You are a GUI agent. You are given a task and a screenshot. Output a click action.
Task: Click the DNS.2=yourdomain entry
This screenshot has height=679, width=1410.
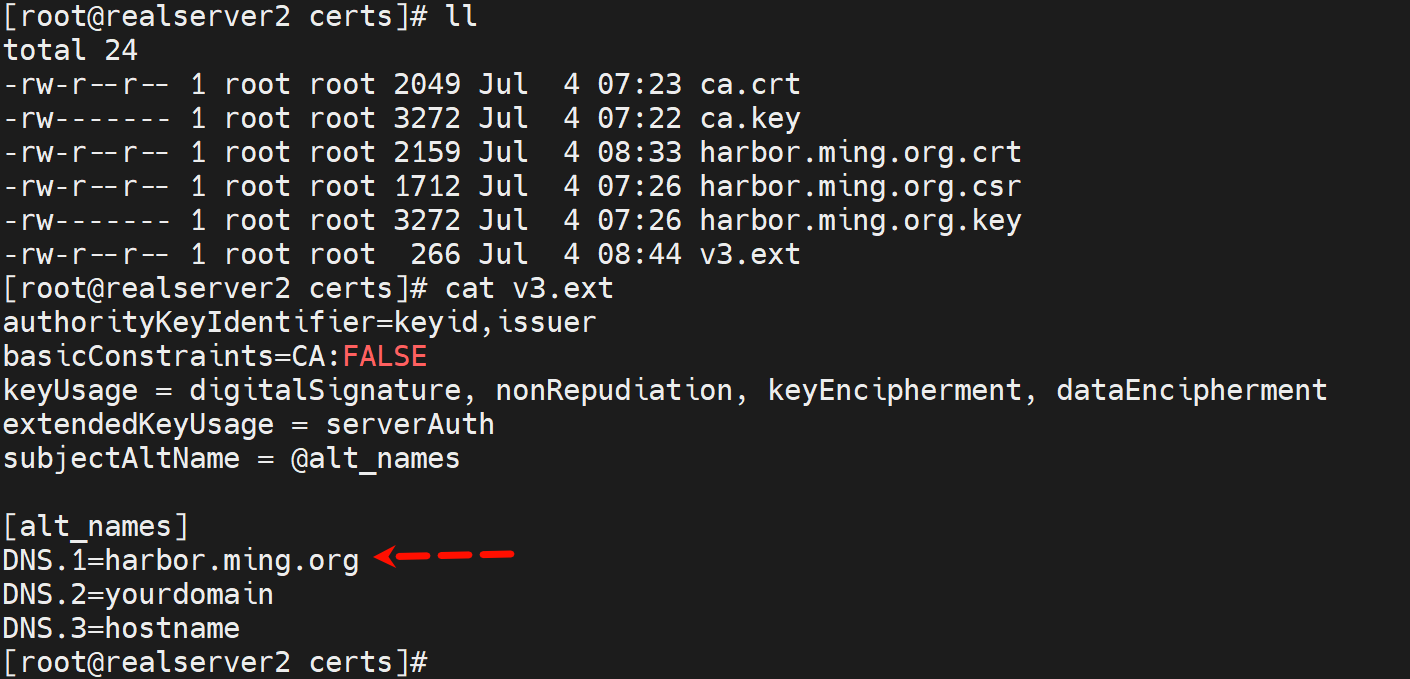pos(138,594)
